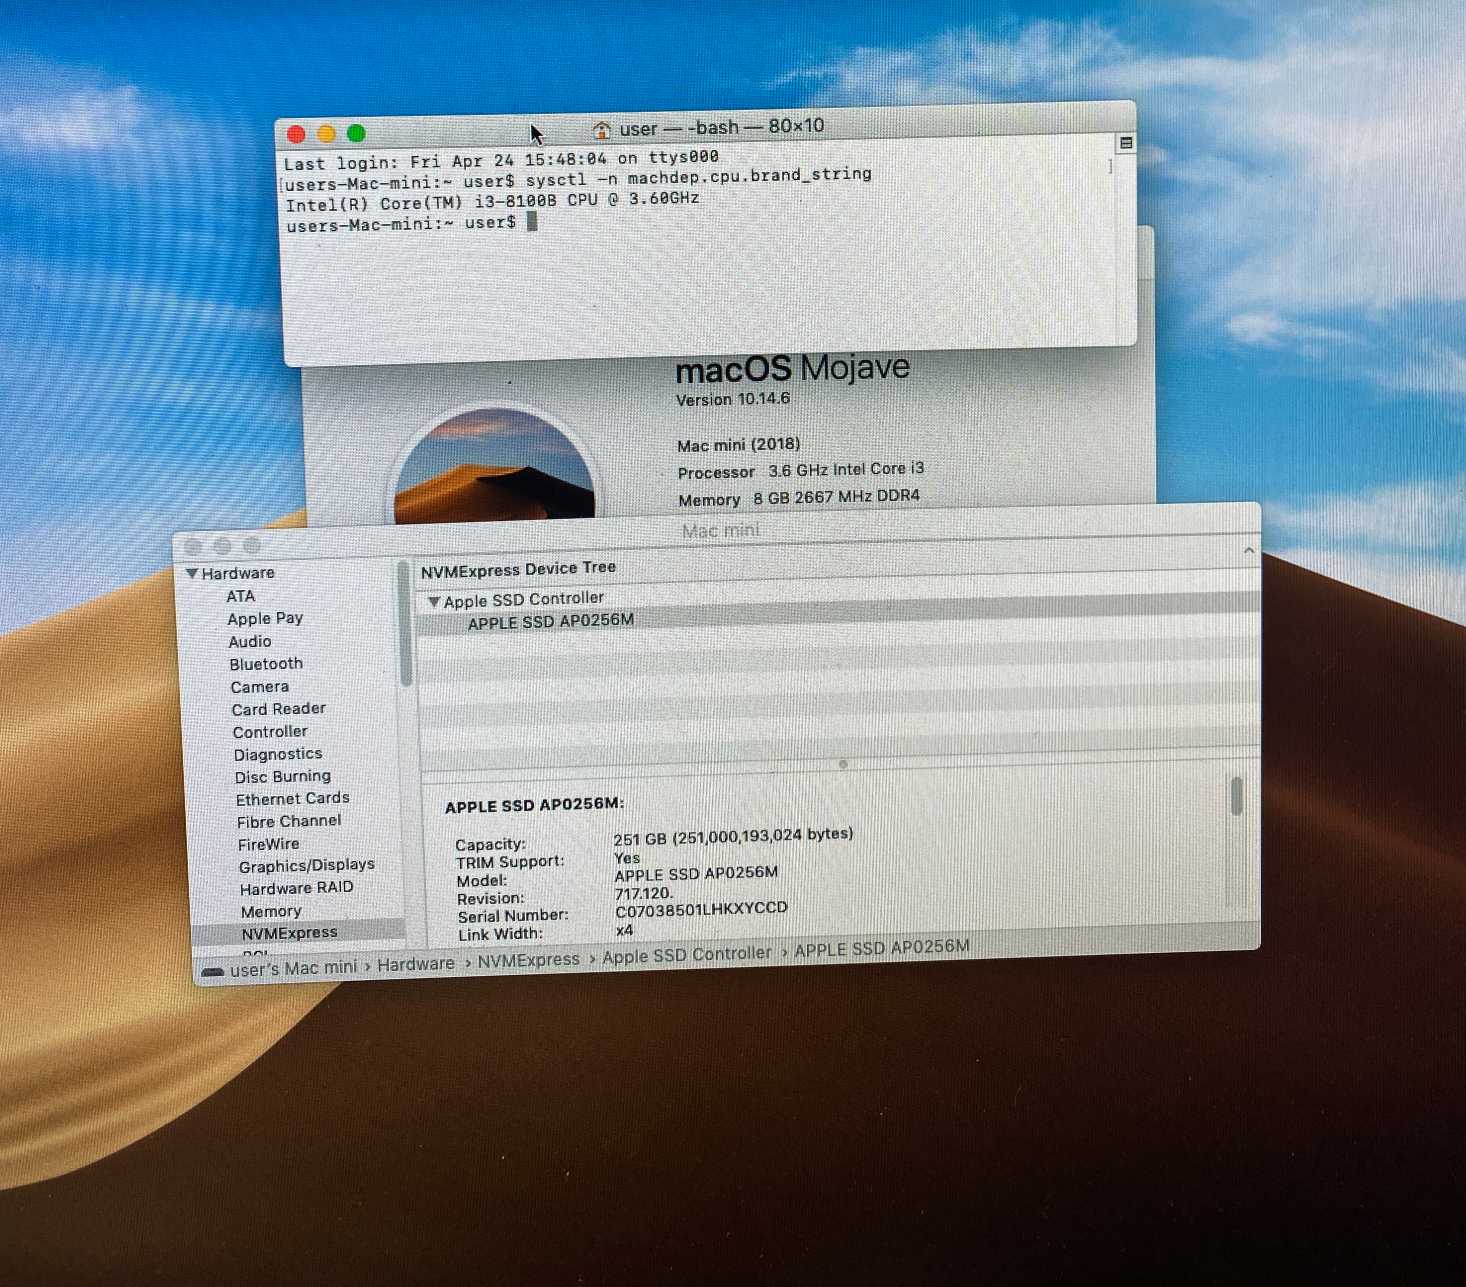The height and width of the screenshot is (1287, 1466).
Task: Select Hardware RAID in the sidebar
Action: tap(297, 888)
